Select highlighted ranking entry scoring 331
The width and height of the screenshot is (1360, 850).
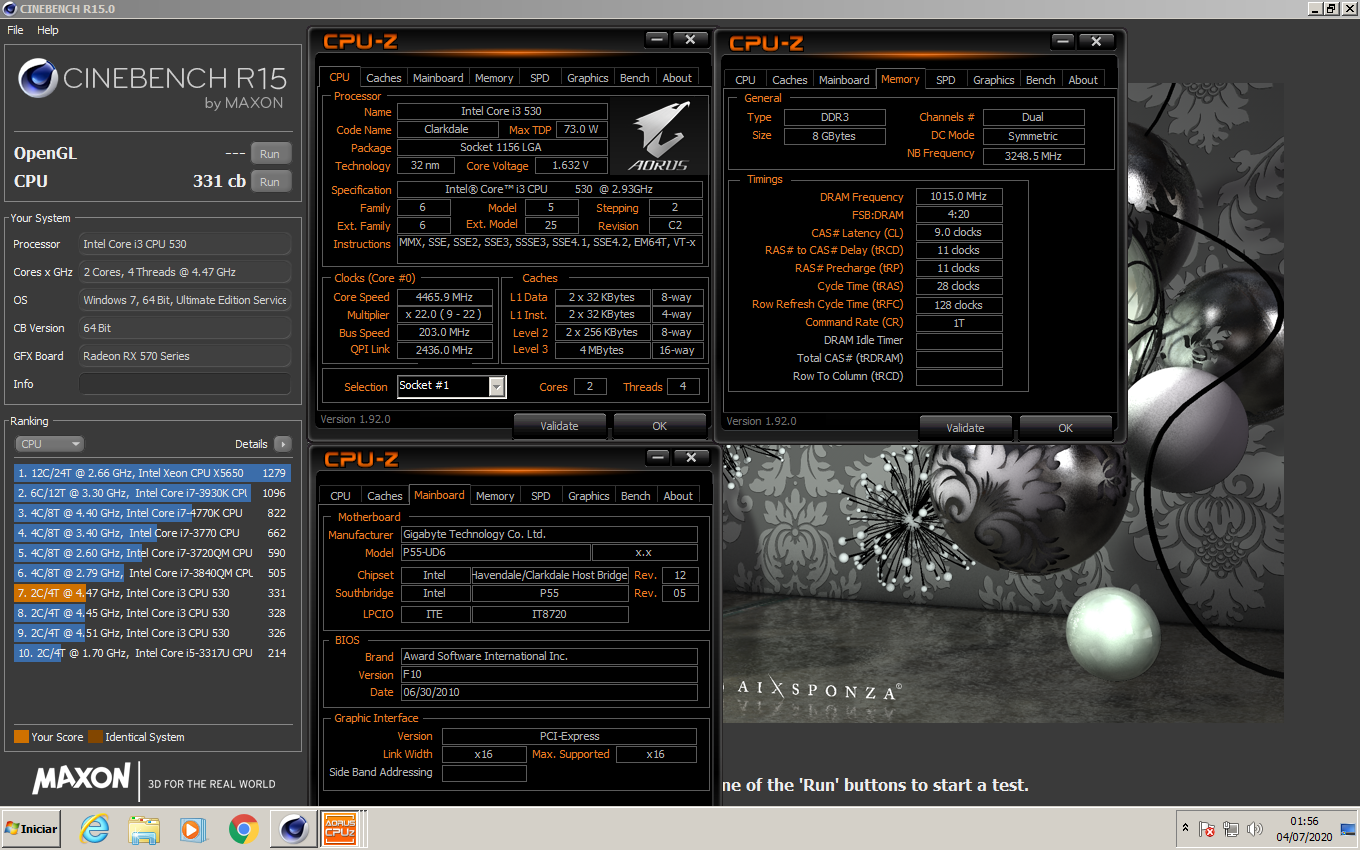click(152, 593)
